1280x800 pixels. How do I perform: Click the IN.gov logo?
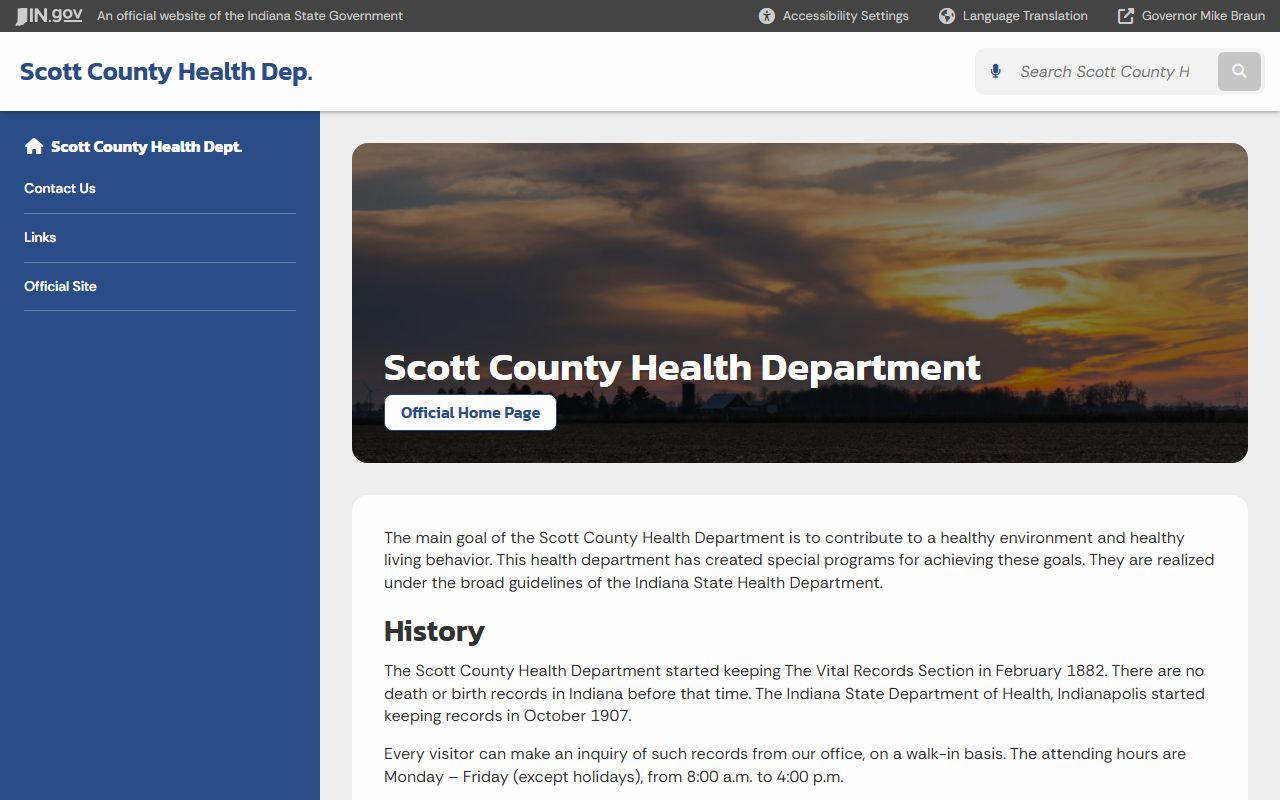(49, 16)
